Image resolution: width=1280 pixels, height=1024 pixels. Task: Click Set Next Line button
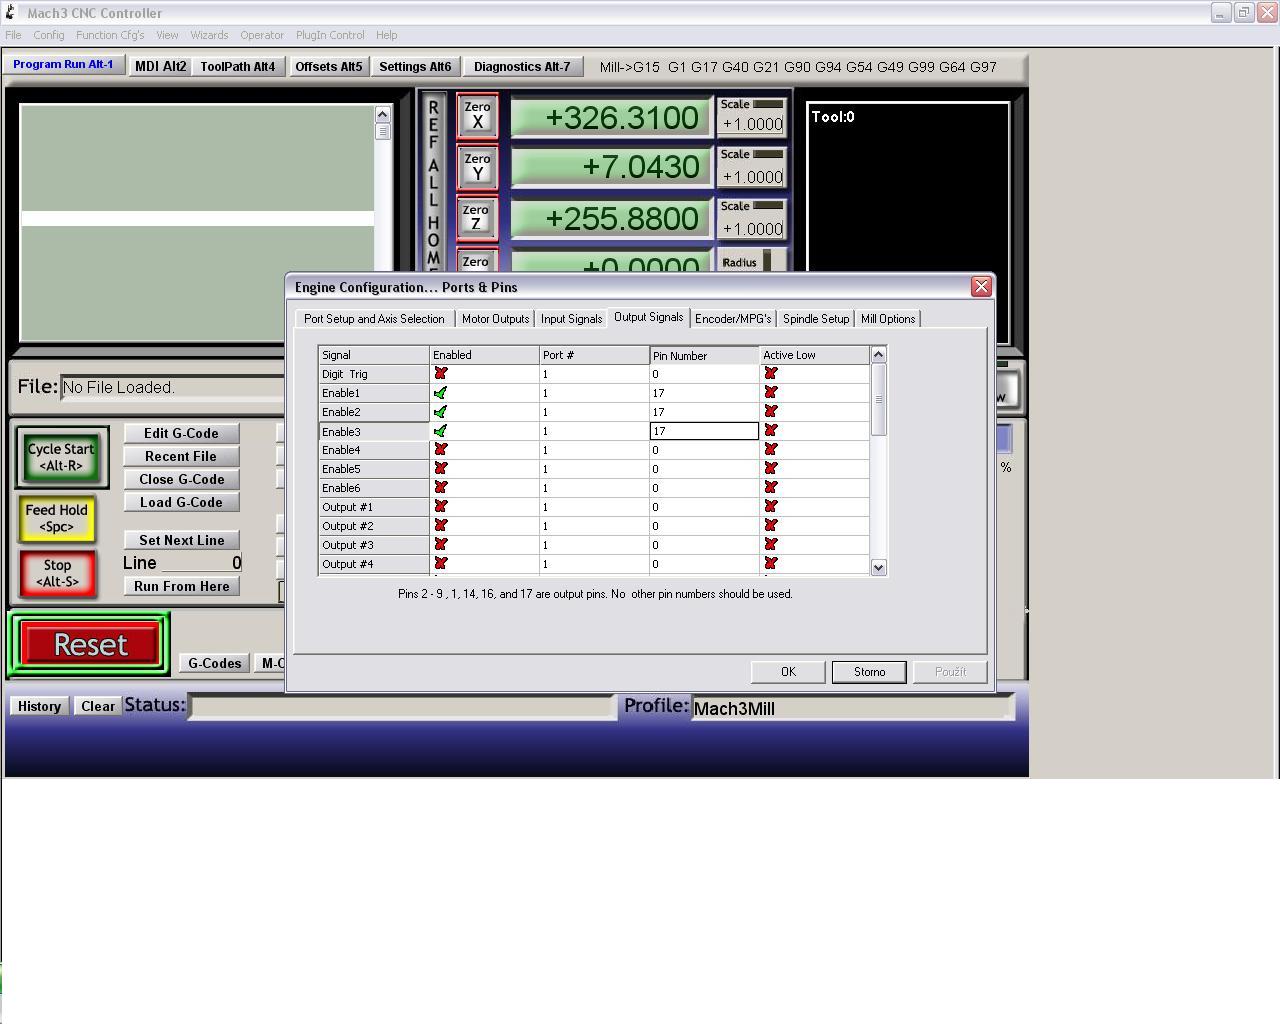coord(181,540)
